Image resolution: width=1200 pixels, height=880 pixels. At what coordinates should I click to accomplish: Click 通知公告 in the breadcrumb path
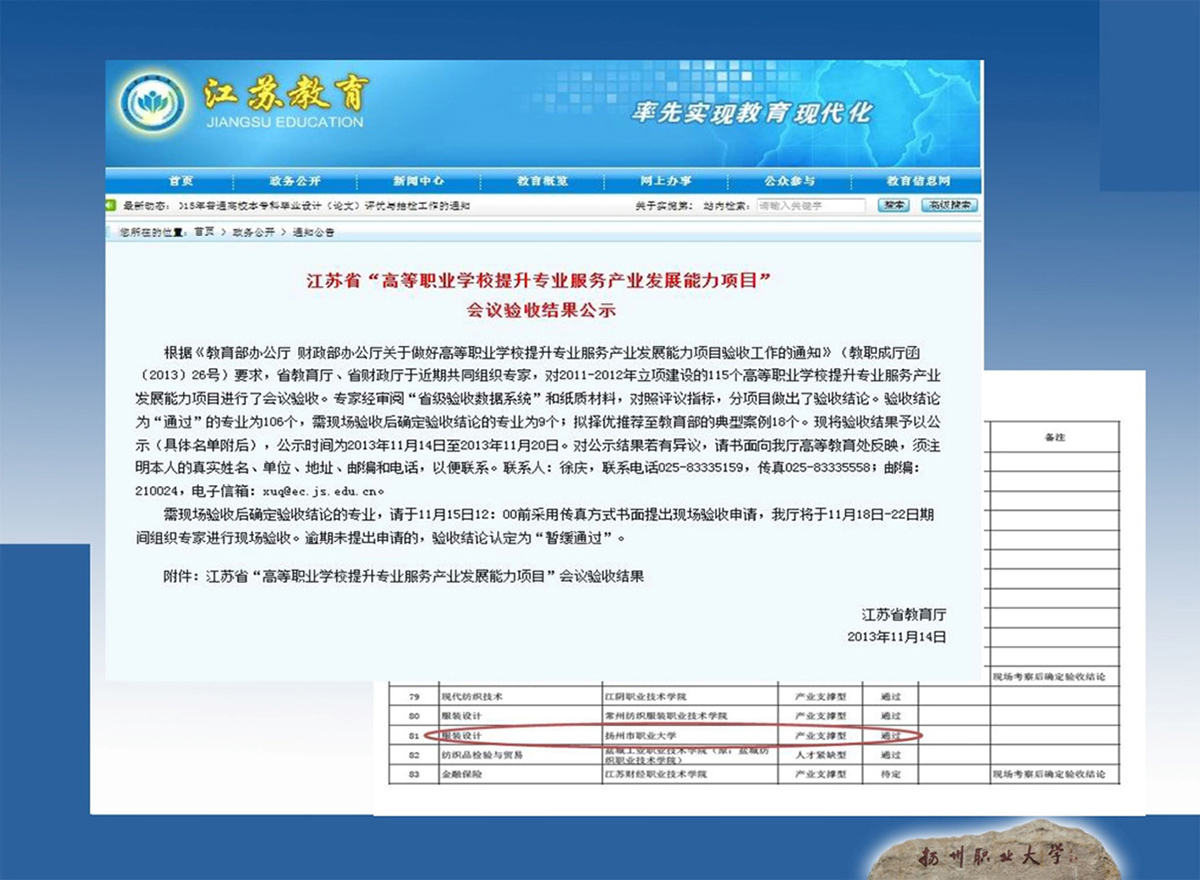tap(313, 232)
